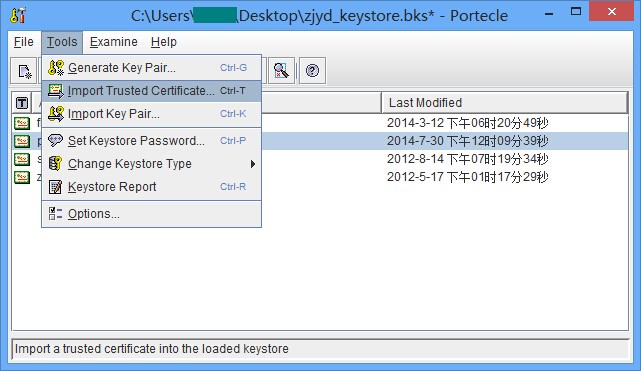Select Import Trusted Certificate menu entry
641x371 pixels.
(x=151, y=91)
